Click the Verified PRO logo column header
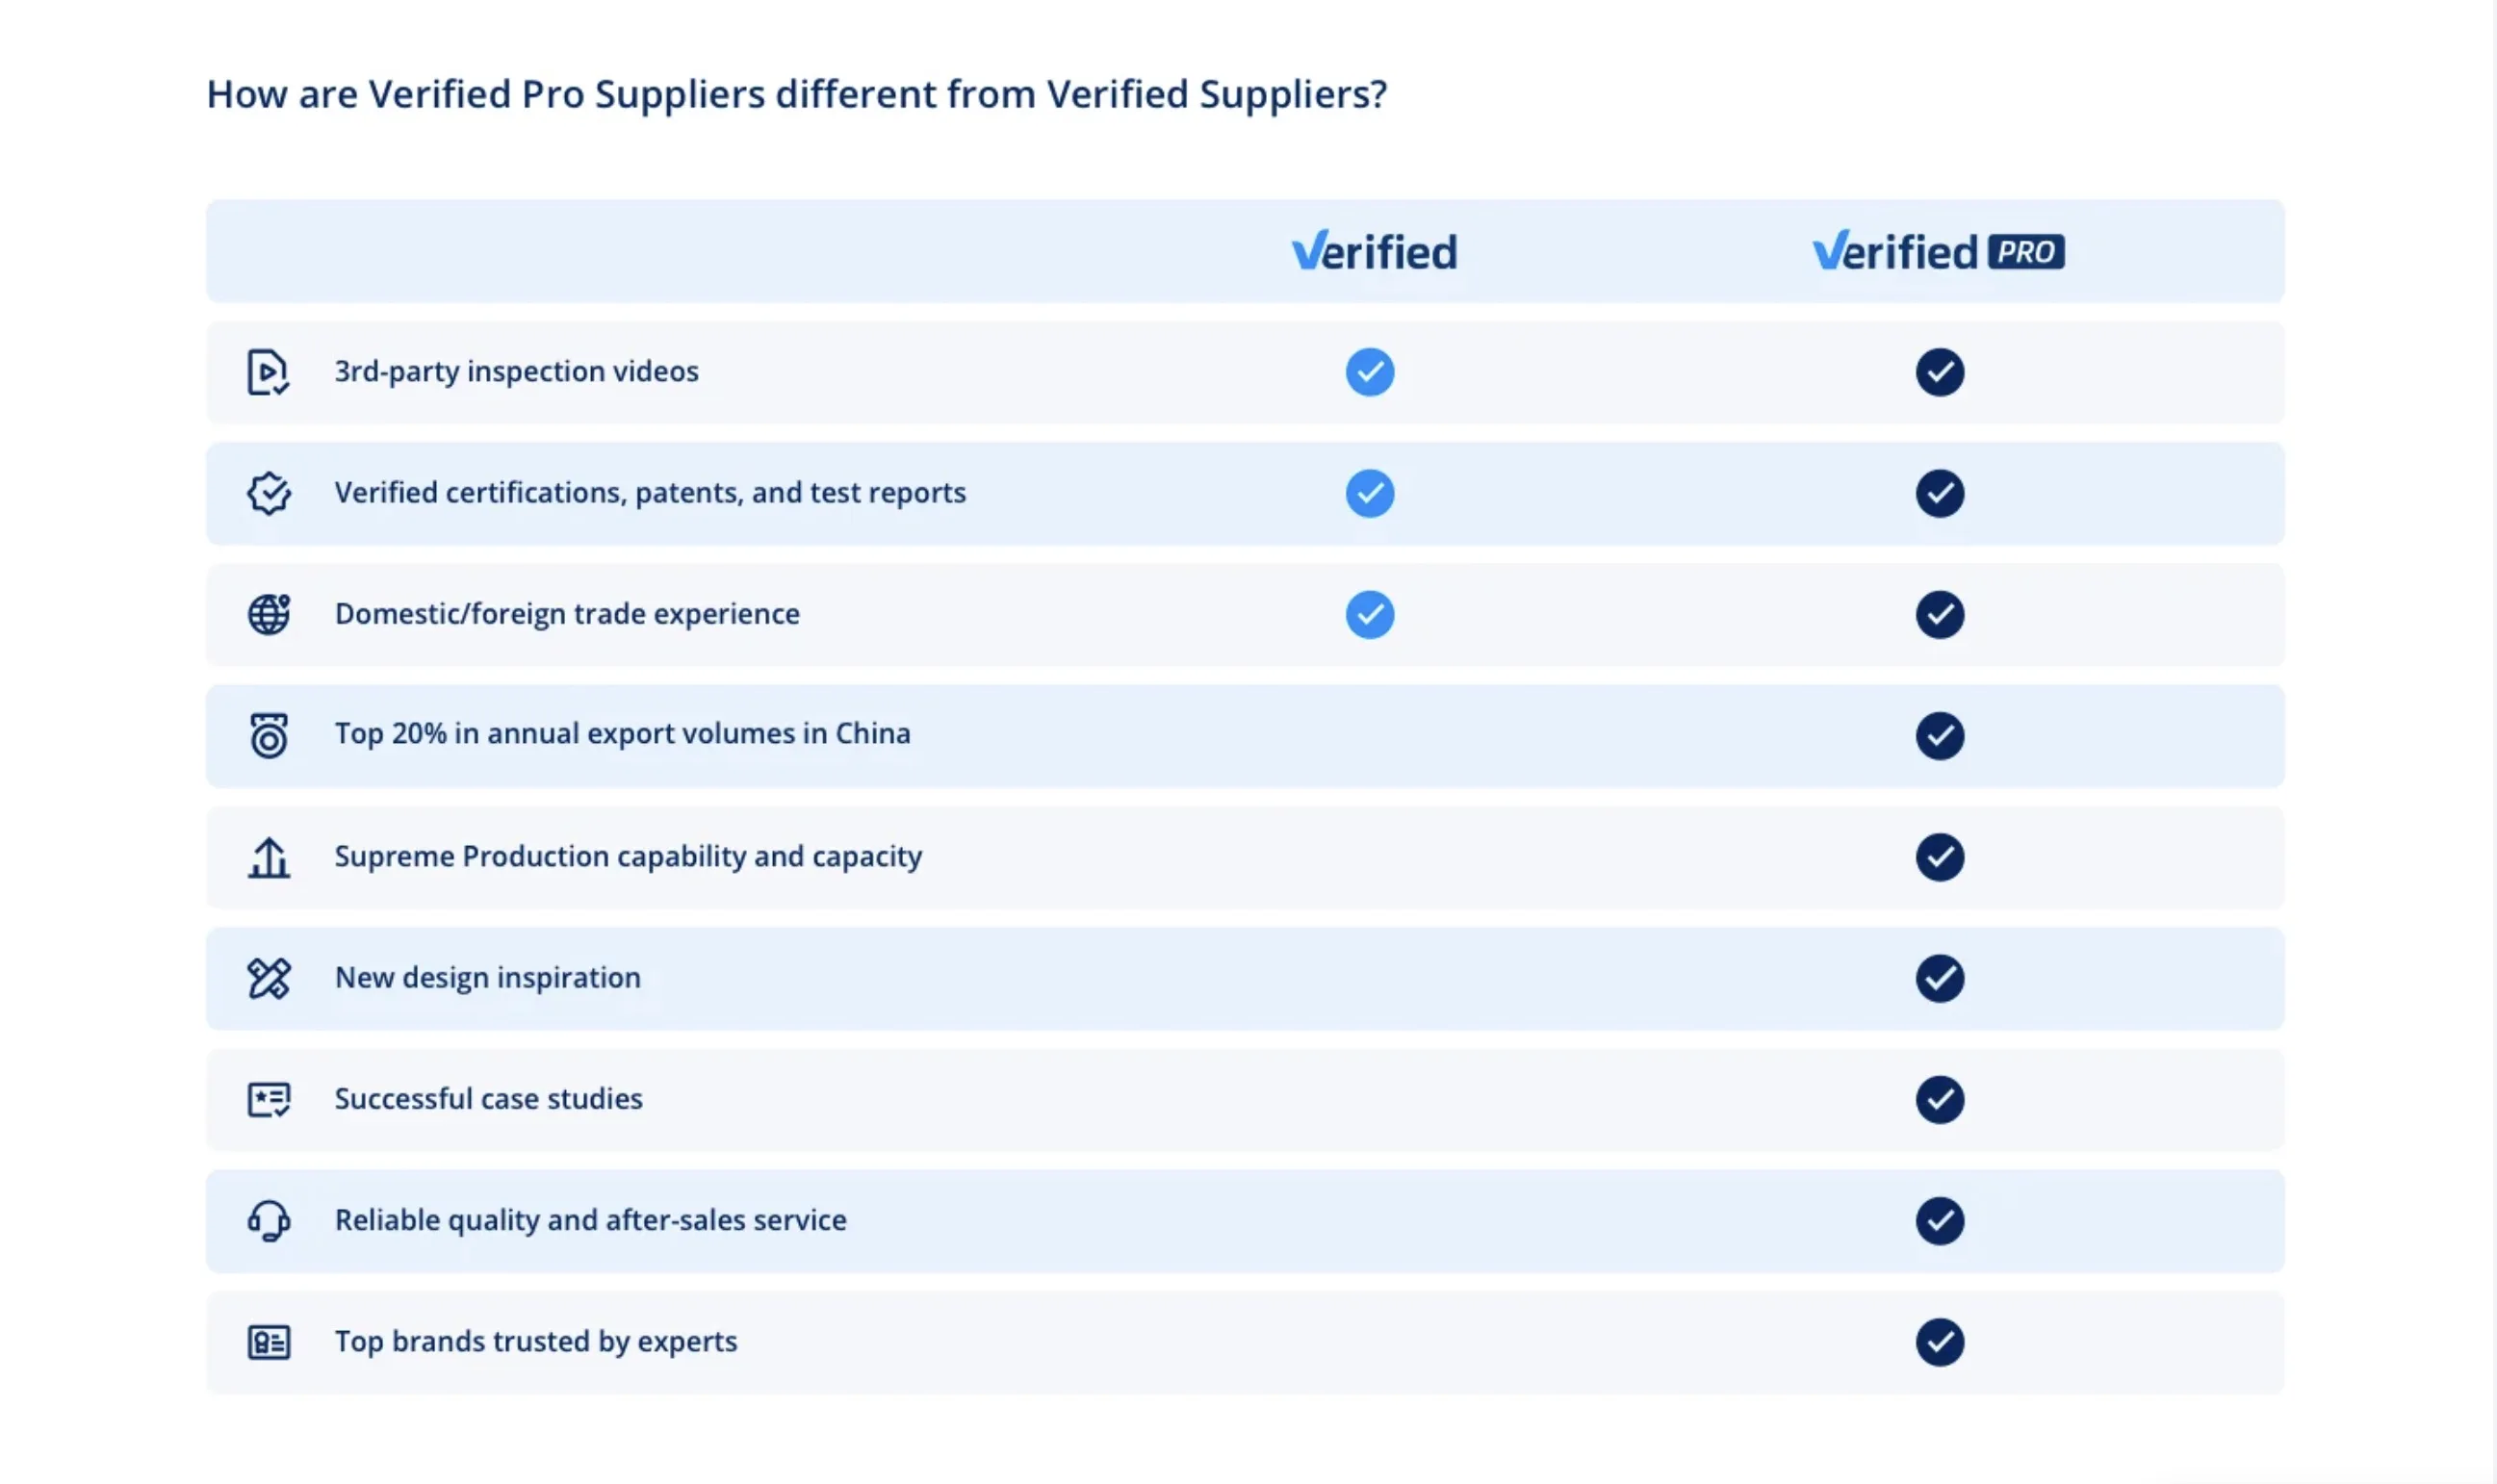Viewport: 2497px width, 1484px height. (1937, 251)
